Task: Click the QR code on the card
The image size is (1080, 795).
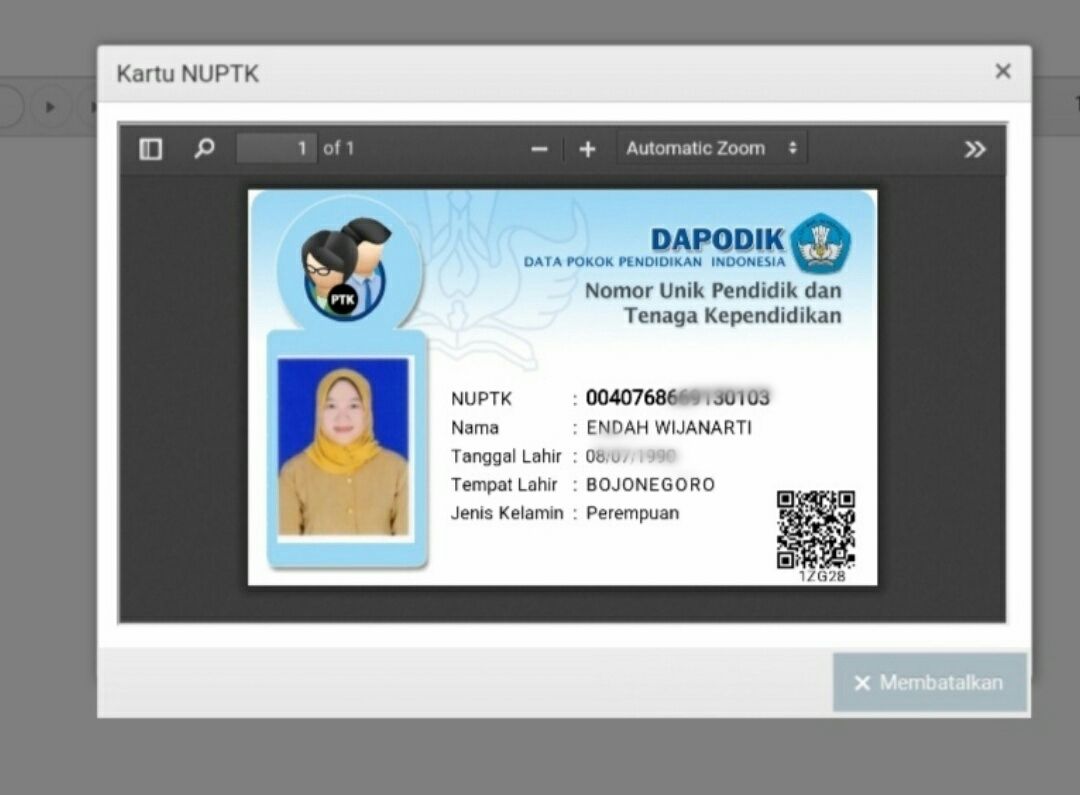Action: tap(816, 529)
